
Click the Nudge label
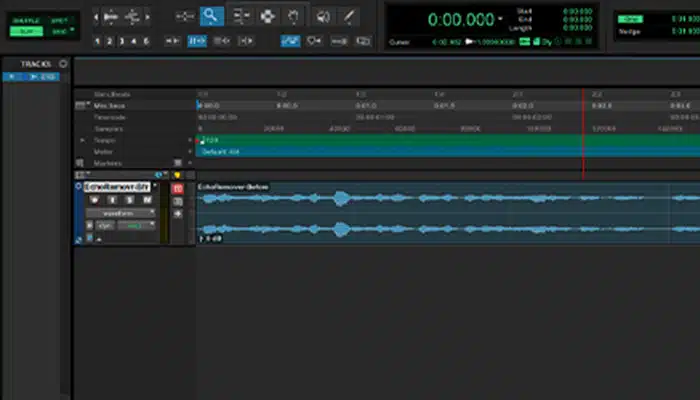tap(629, 32)
